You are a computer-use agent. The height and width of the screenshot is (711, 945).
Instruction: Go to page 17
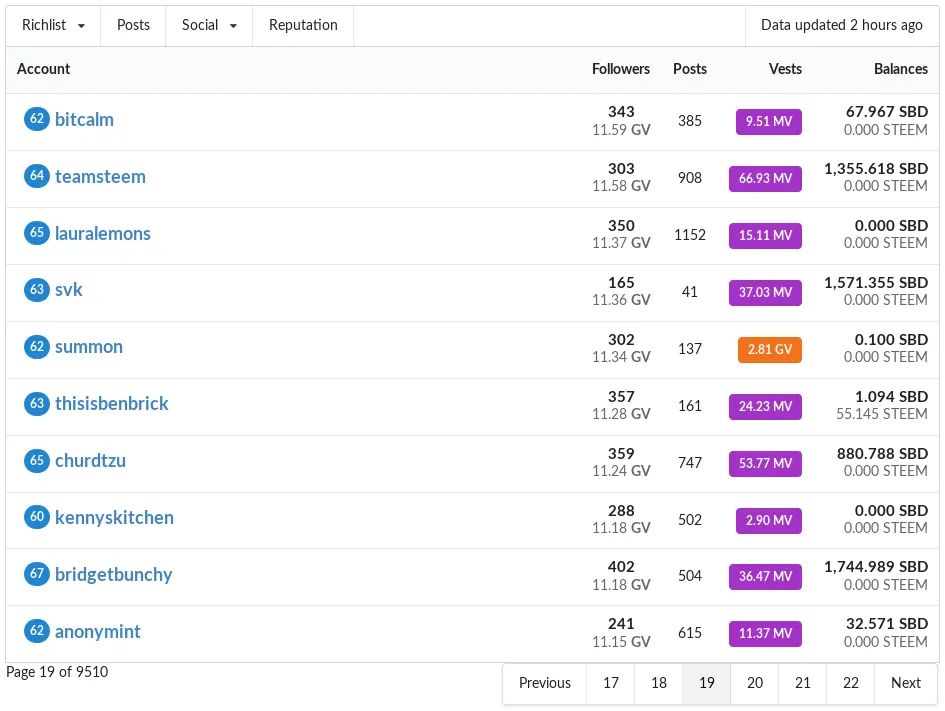[x=611, y=683]
